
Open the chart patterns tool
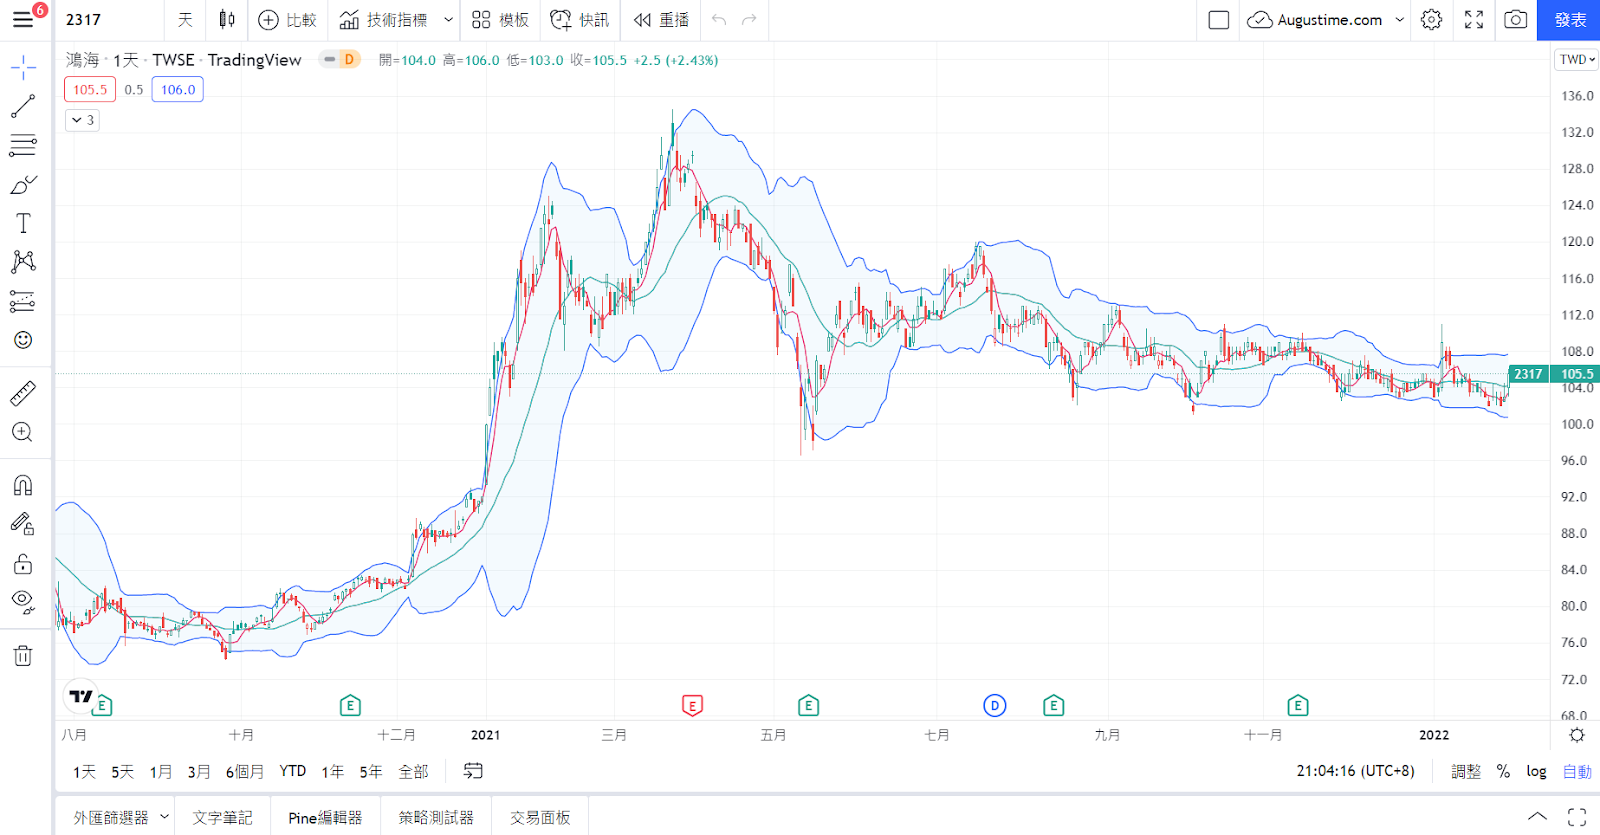point(23,262)
